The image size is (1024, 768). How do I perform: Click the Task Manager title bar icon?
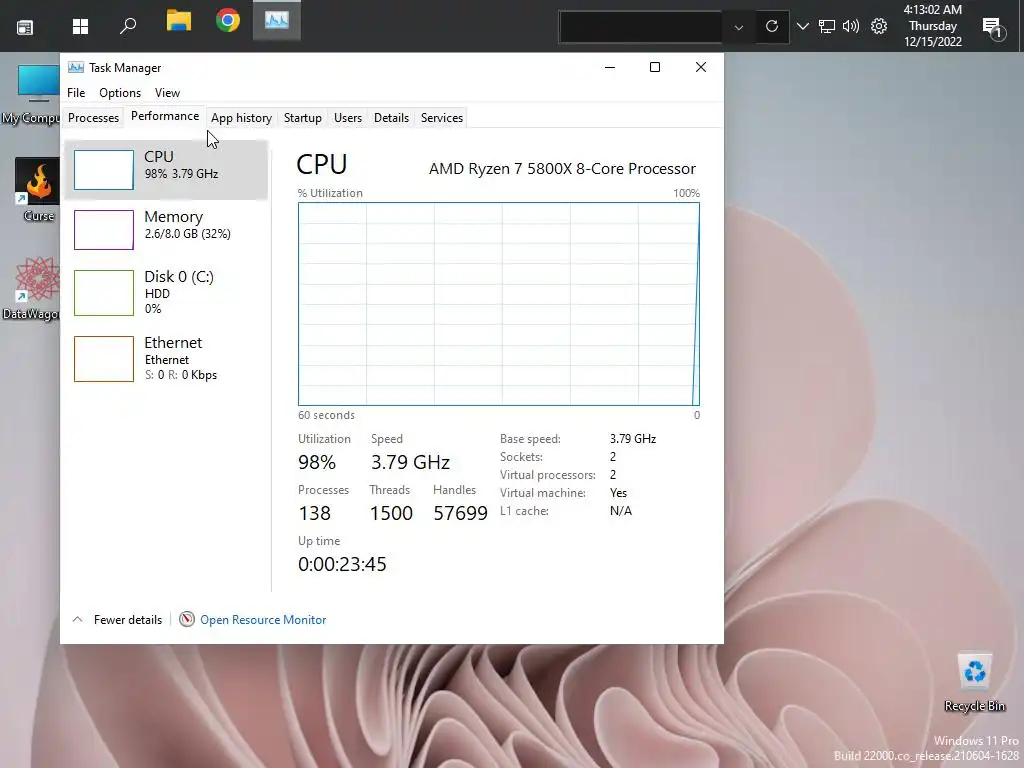[x=76, y=67]
